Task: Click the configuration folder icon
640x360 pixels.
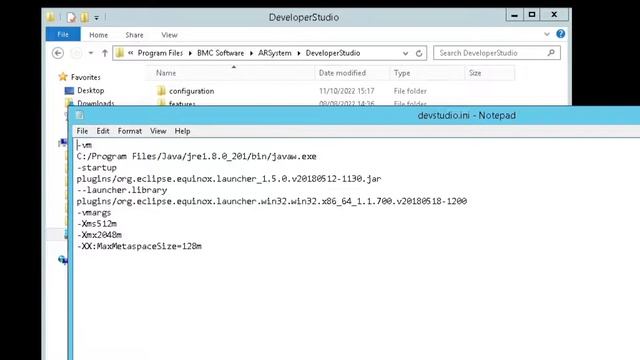Action: [x=161, y=91]
